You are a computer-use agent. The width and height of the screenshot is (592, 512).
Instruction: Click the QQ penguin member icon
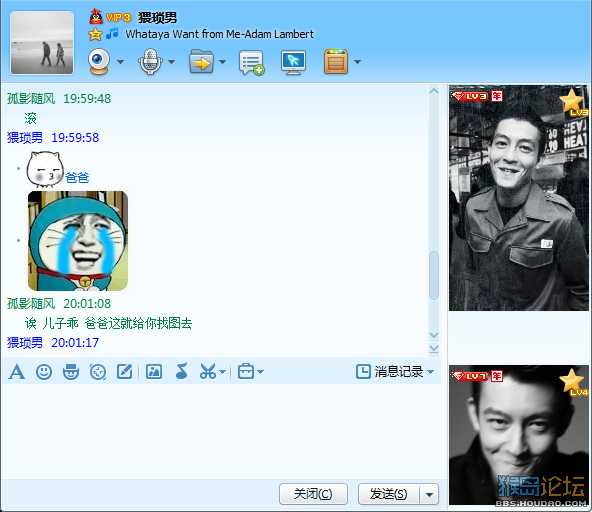96,17
